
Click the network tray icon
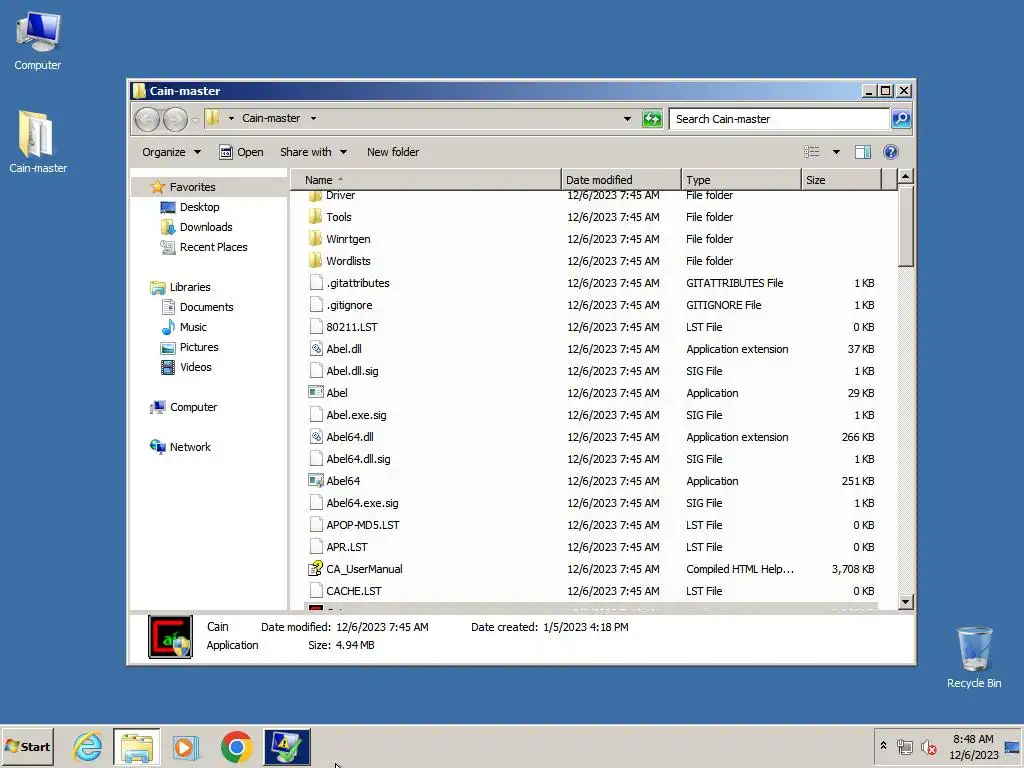coord(904,746)
